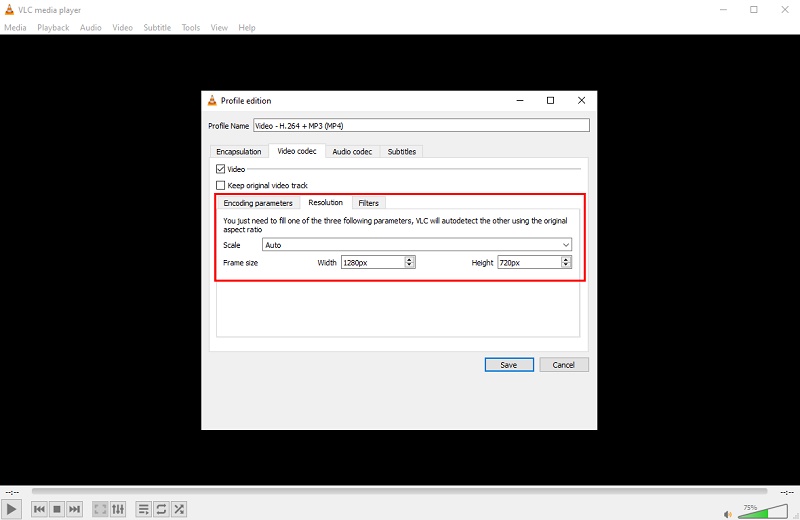Mute audio via the speaker icon
This screenshot has width=800, height=520.
pos(728,514)
